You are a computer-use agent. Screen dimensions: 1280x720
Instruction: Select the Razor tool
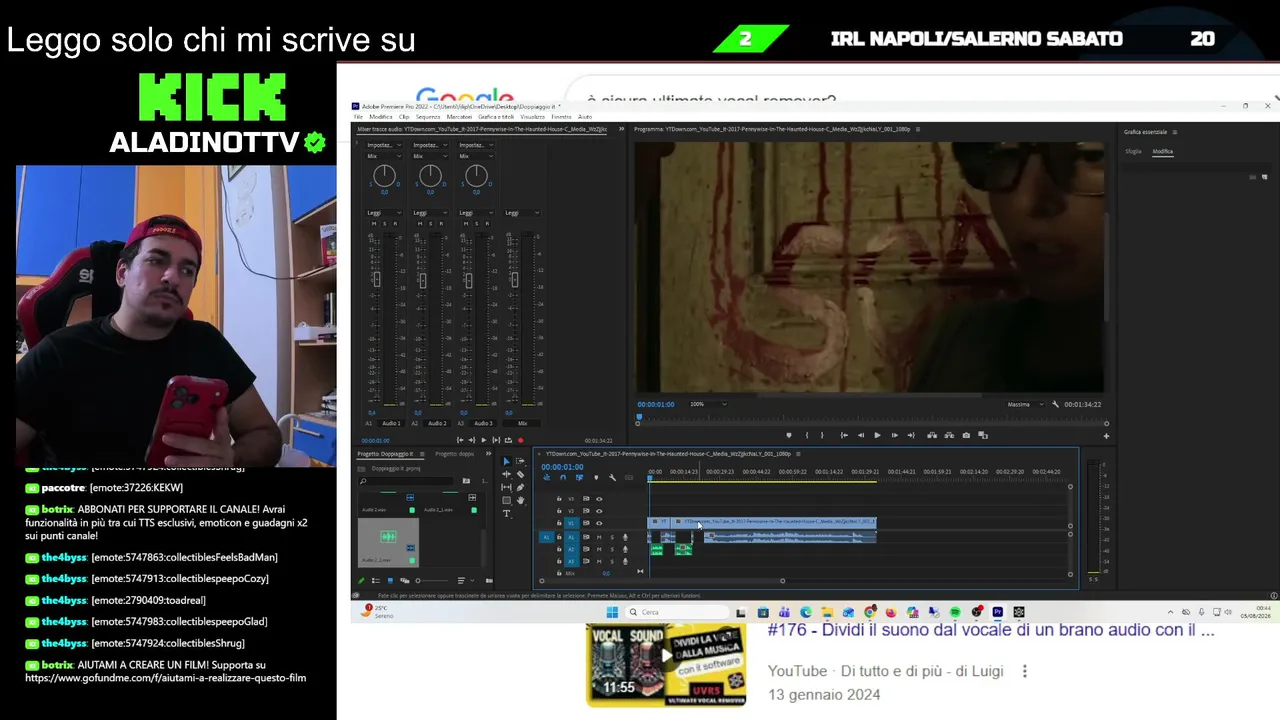520,474
